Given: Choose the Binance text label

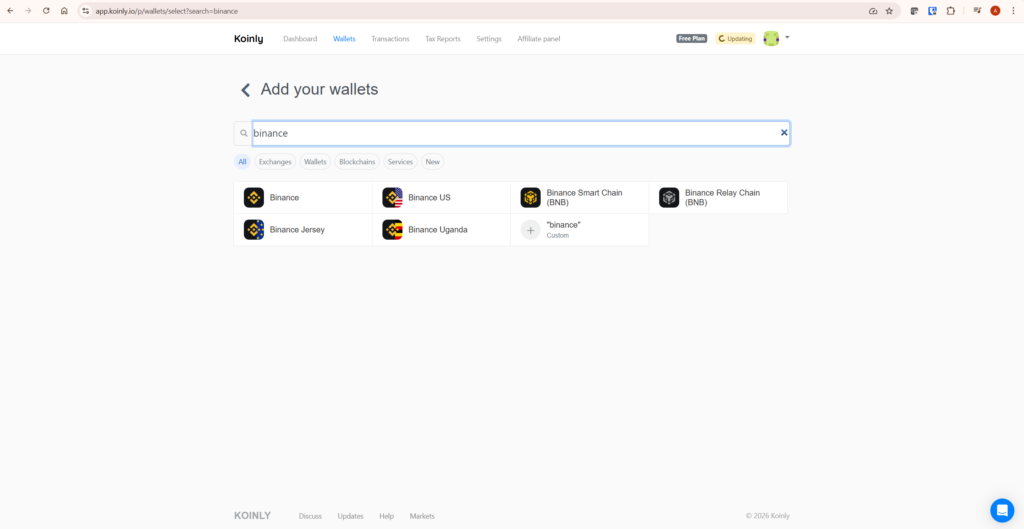Looking at the screenshot, I should [x=284, y=197].
